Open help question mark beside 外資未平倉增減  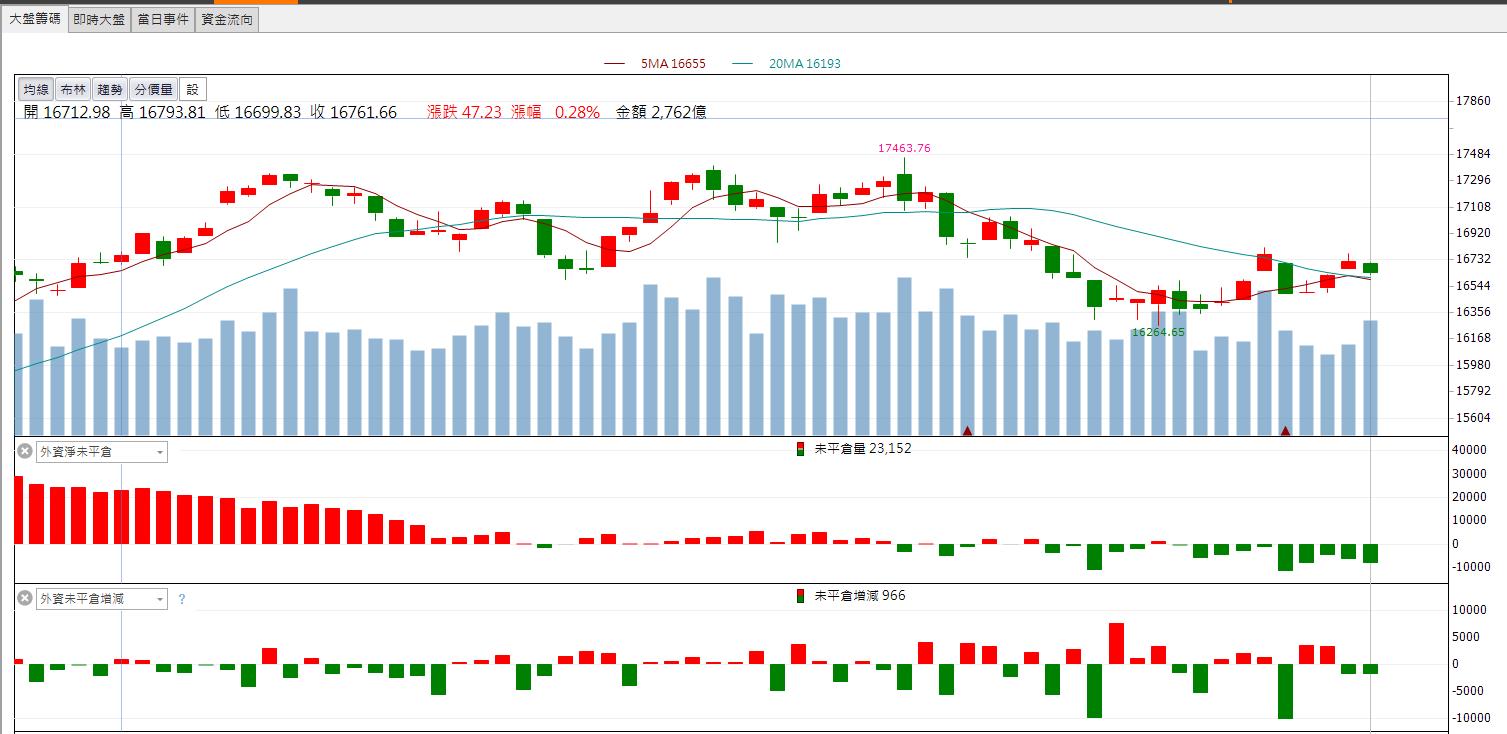[181, 599]
